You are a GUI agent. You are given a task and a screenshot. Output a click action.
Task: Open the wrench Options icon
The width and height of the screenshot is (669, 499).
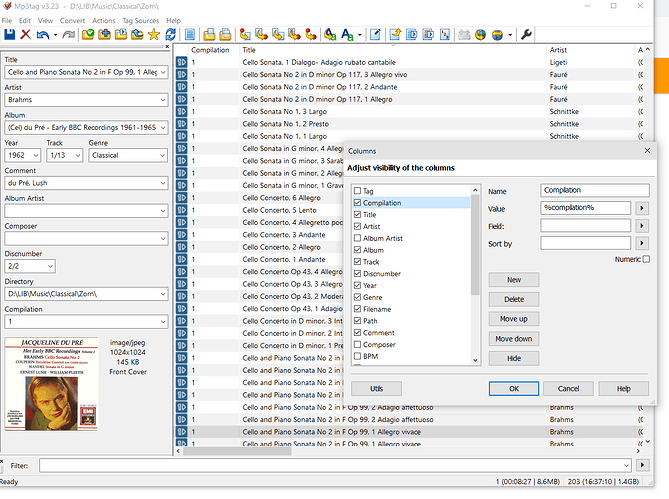(526, 35)
